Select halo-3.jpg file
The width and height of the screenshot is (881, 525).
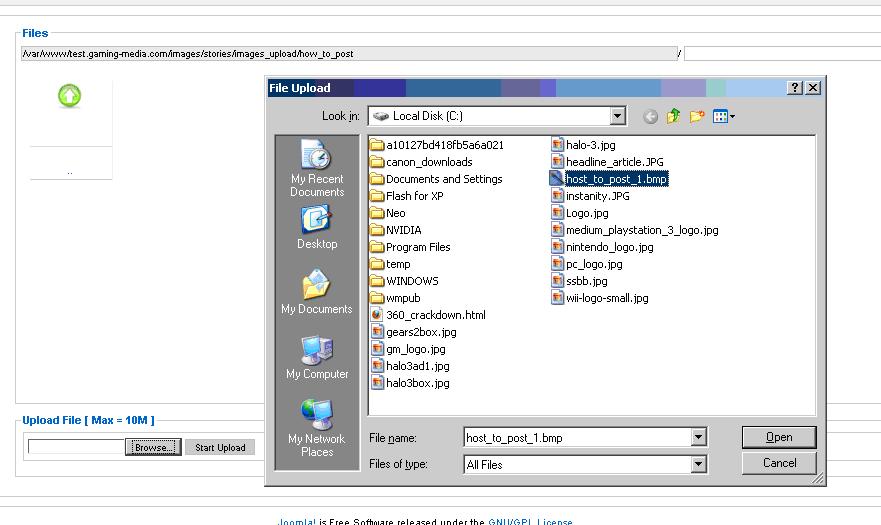(583, 145)
